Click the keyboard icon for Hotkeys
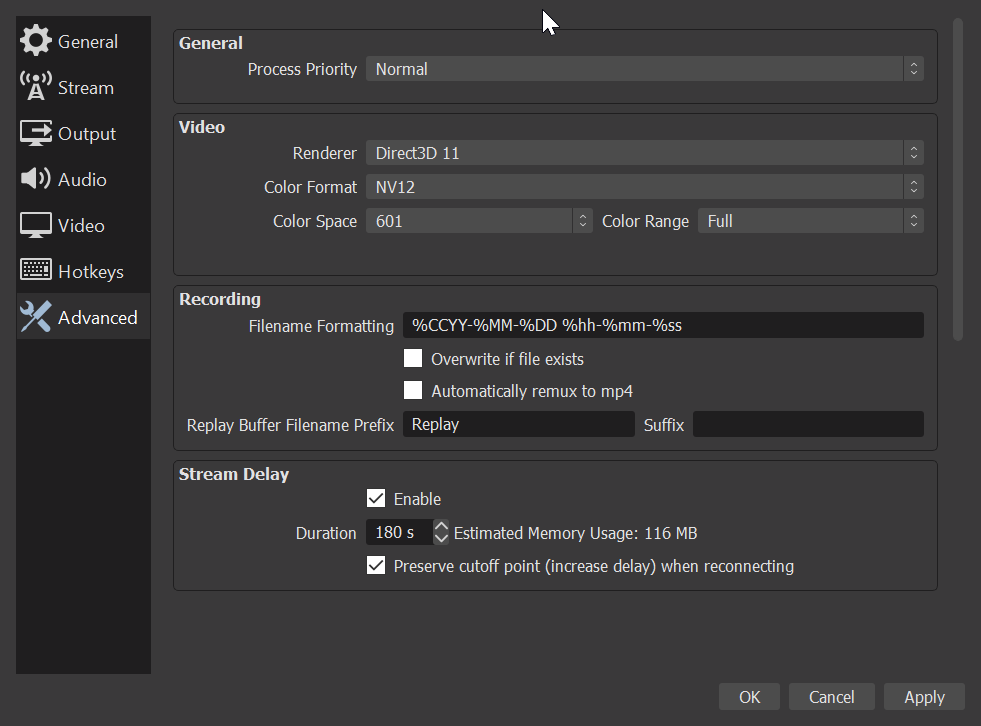Viewport: 981px width, 726px height. (36, 271)
